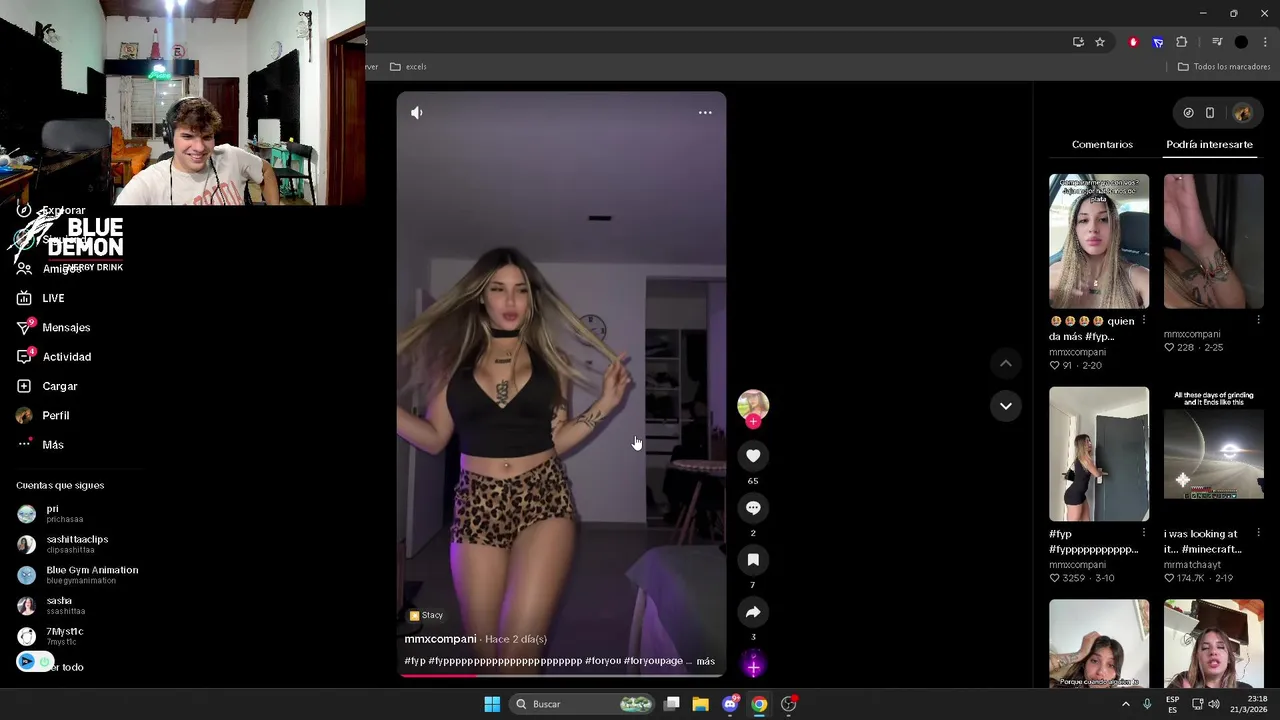The image size is (1280, 720).
Task: Open the suggested video with 3259 likes
Action: click(1099, 454)
